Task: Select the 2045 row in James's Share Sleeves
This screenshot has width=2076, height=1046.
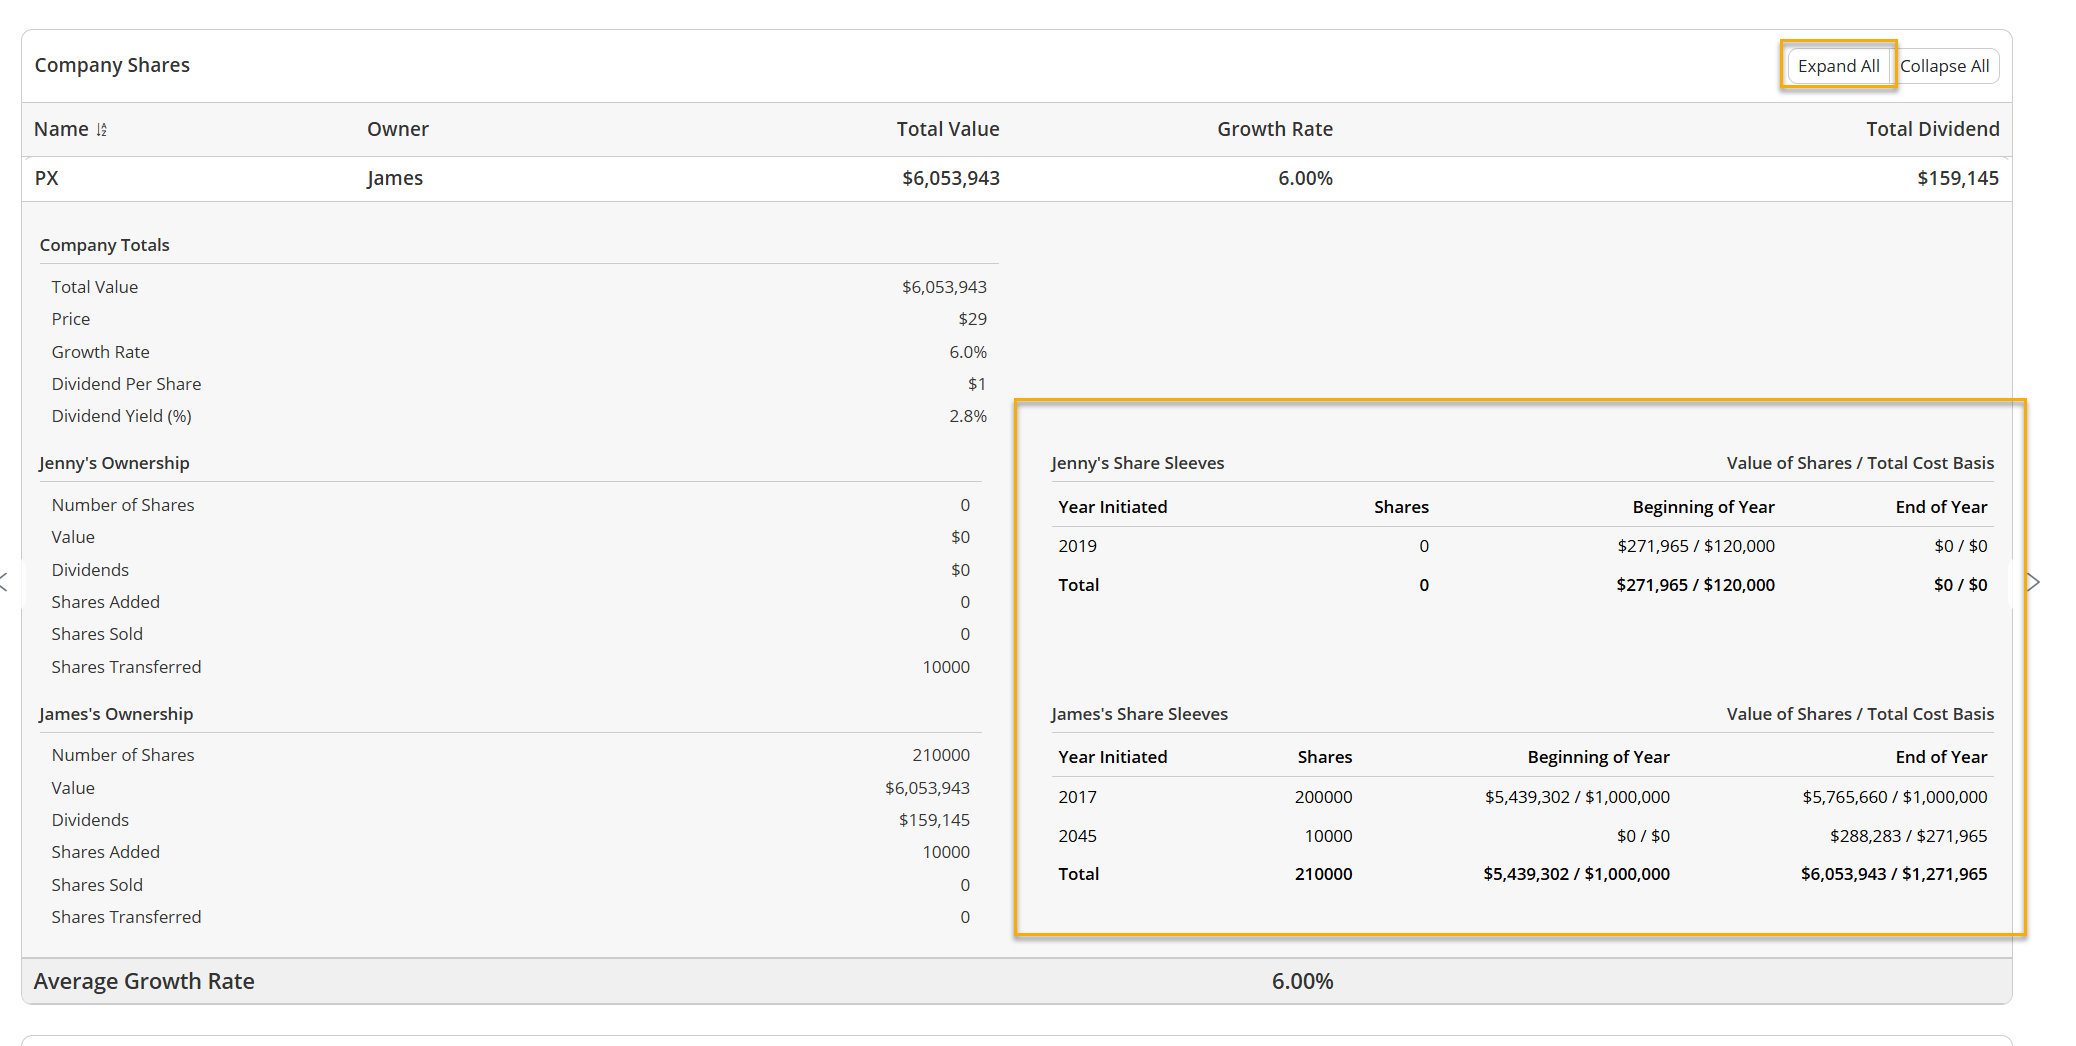Action: point(1522,836)
